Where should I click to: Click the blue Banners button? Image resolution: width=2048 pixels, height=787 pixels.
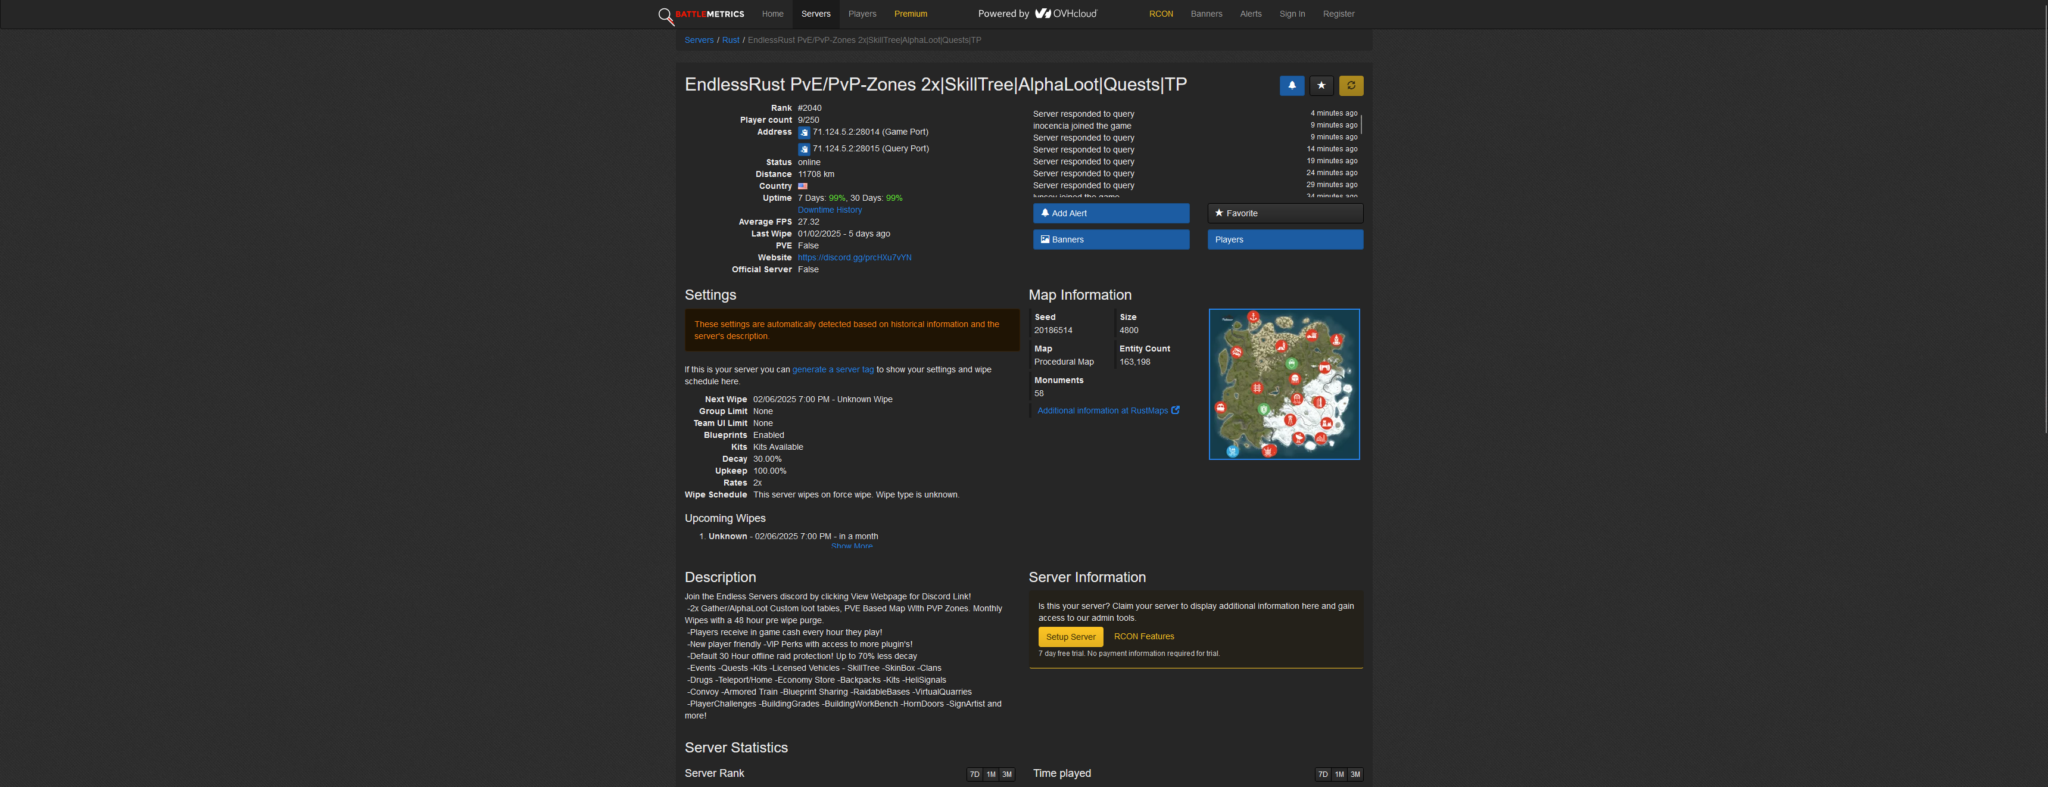1111,240
